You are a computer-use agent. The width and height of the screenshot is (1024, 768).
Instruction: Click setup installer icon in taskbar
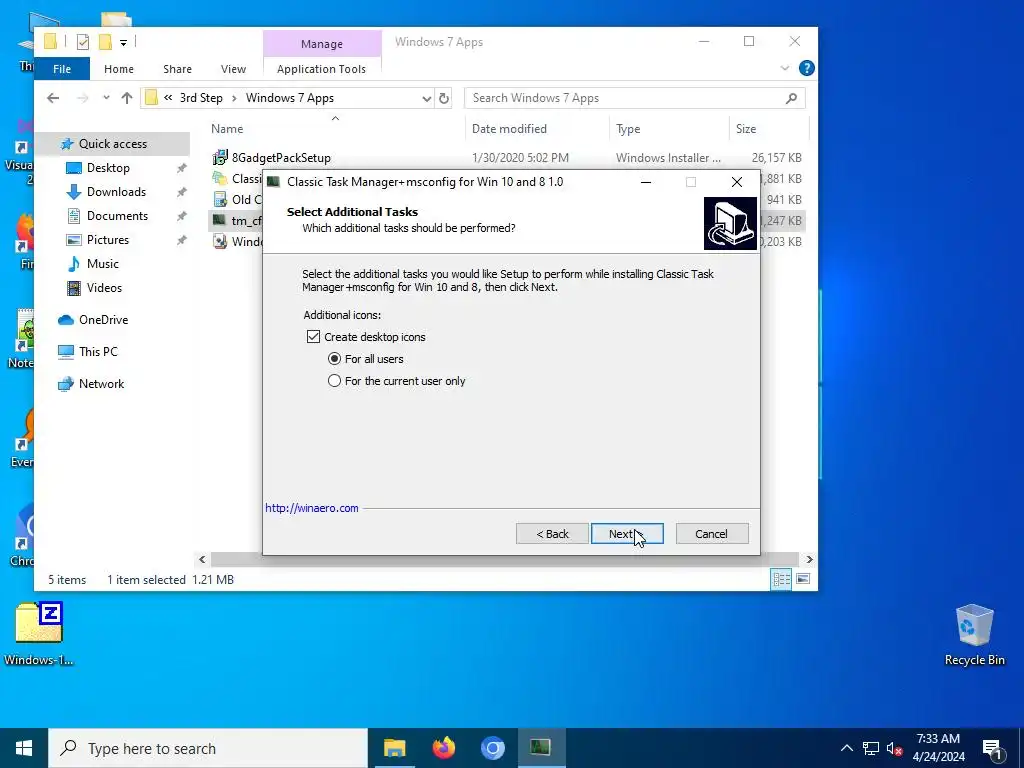tap(541, 748)
